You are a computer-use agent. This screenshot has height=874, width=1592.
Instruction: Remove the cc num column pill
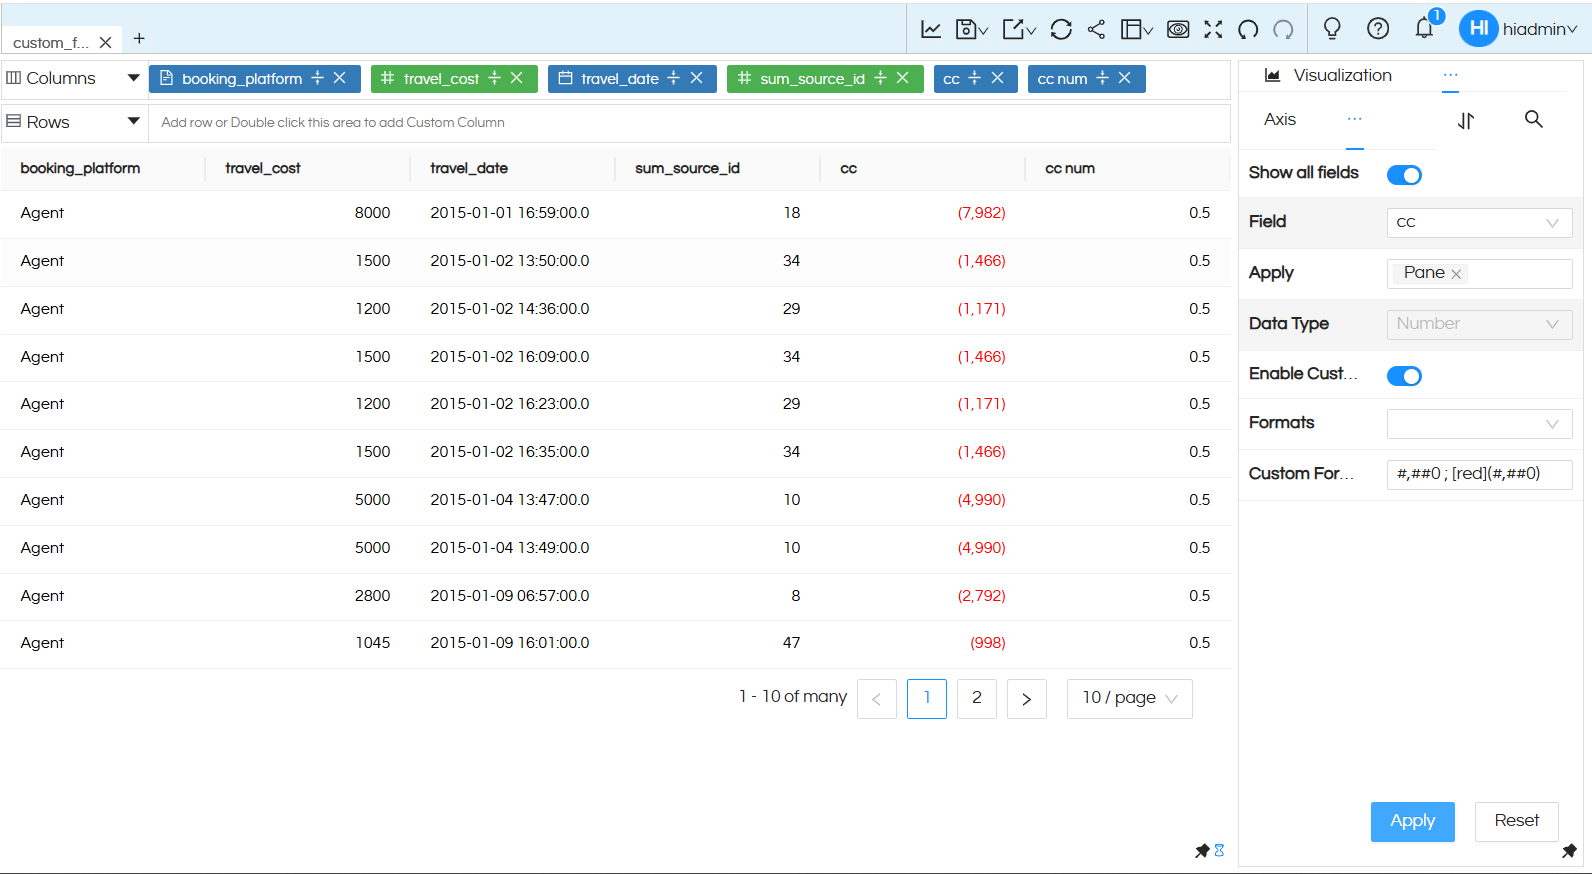[1124, 78]
